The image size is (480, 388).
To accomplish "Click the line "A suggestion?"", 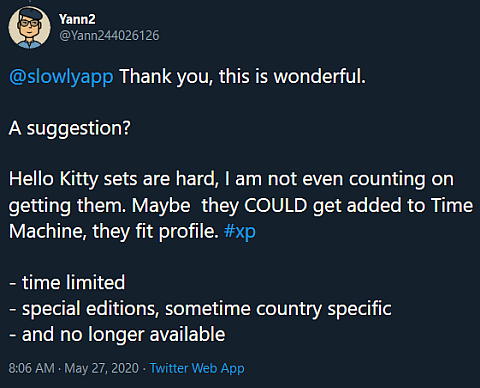I will pyautogui.click(x=70, y=128).
